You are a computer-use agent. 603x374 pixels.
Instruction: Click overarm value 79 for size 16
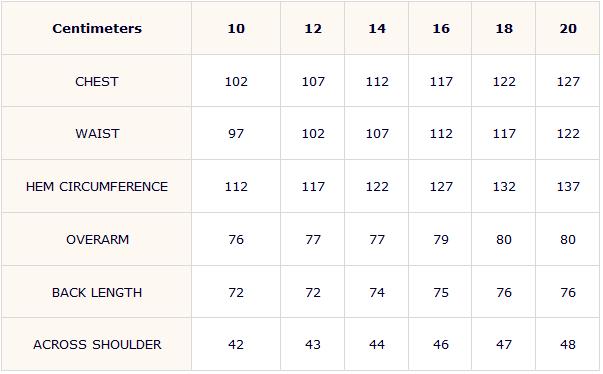click(x=441, y=240)
